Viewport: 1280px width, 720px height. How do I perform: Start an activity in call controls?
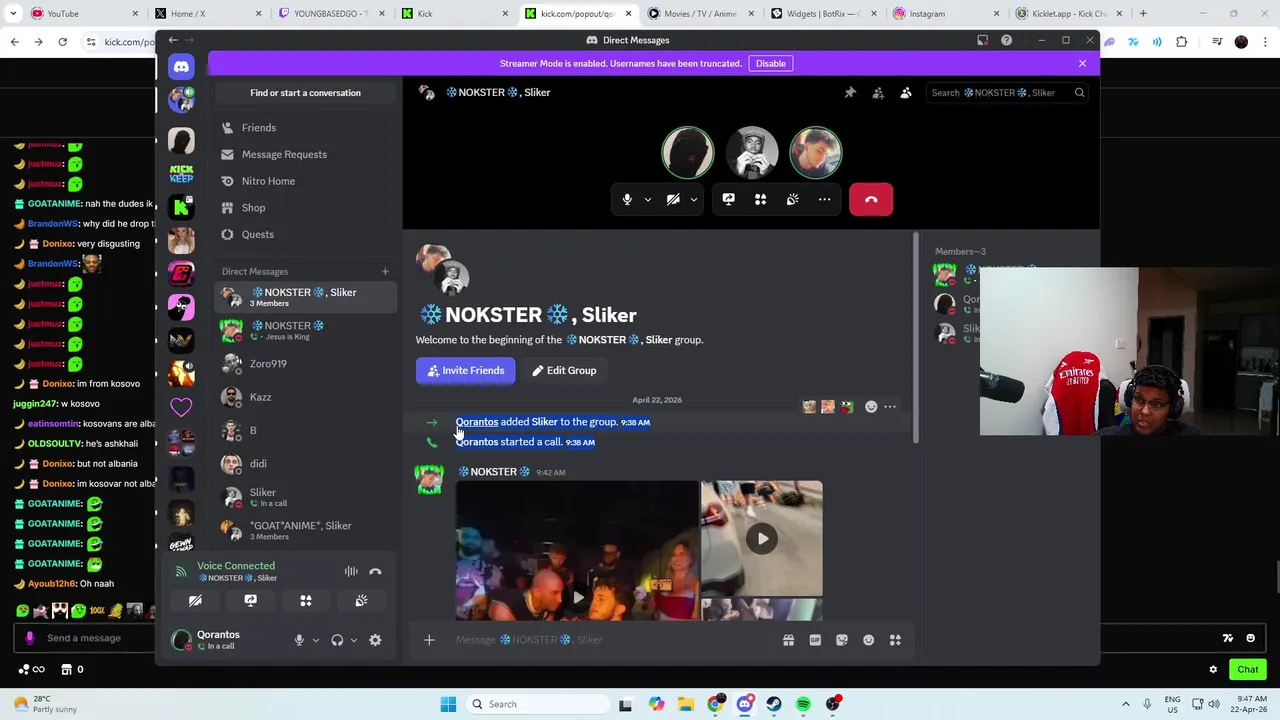760,200
